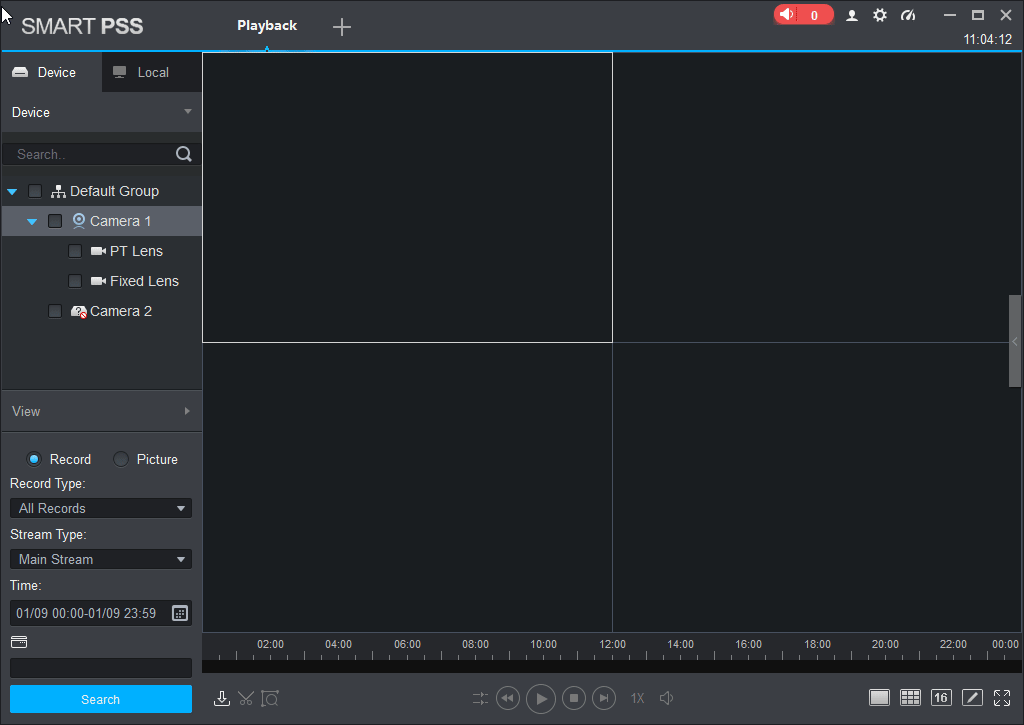This screenshot has height=725, width=1024.
Task: Check the Camera 1 checkbox
Action: [55, 221]
